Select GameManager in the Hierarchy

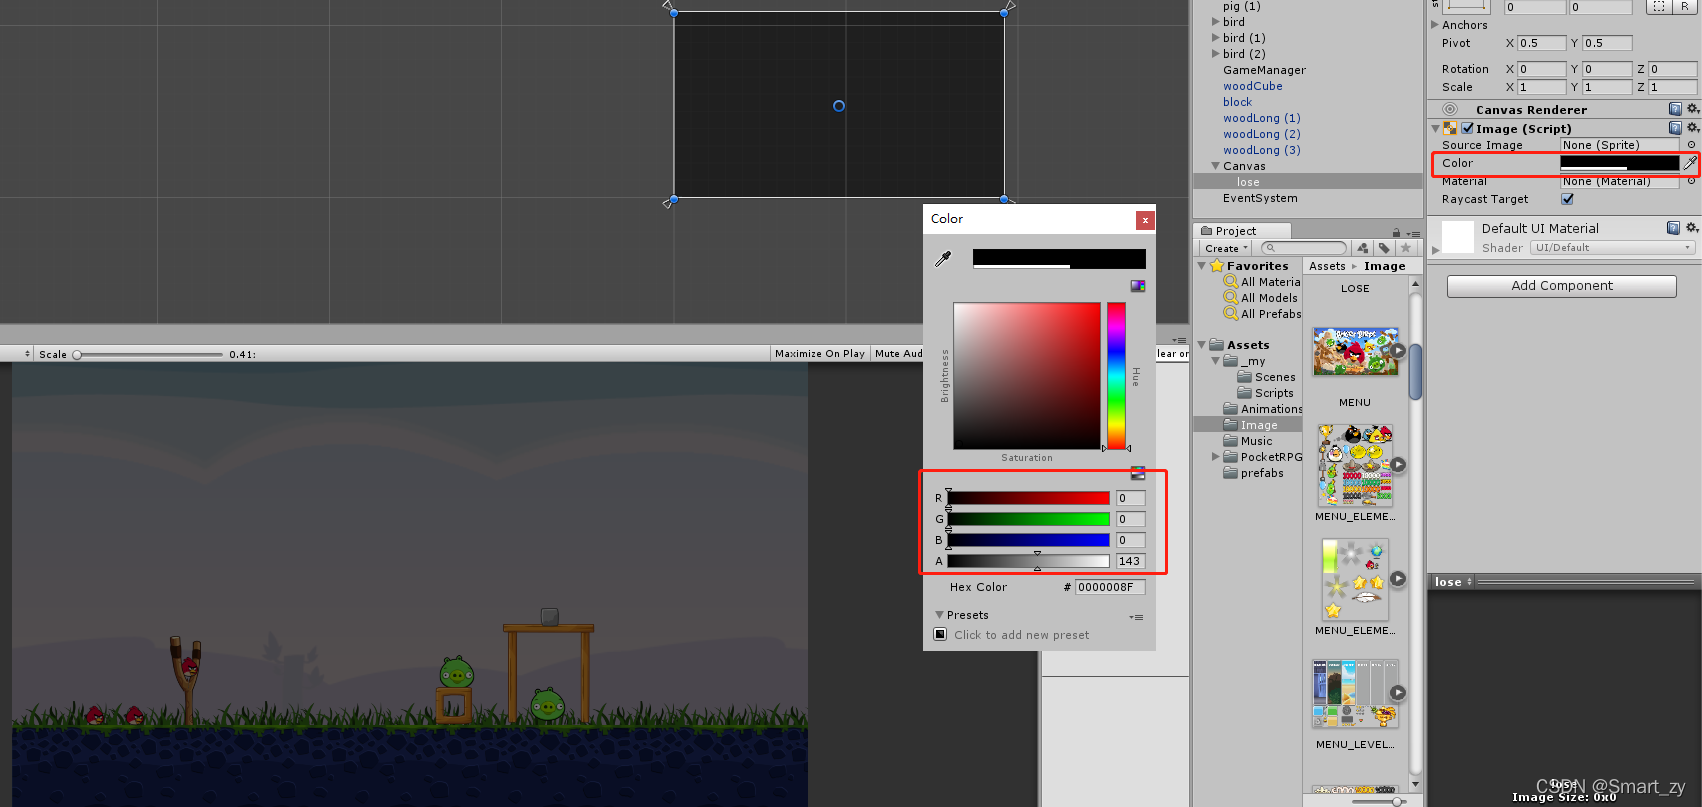(x=1264, y=70)
